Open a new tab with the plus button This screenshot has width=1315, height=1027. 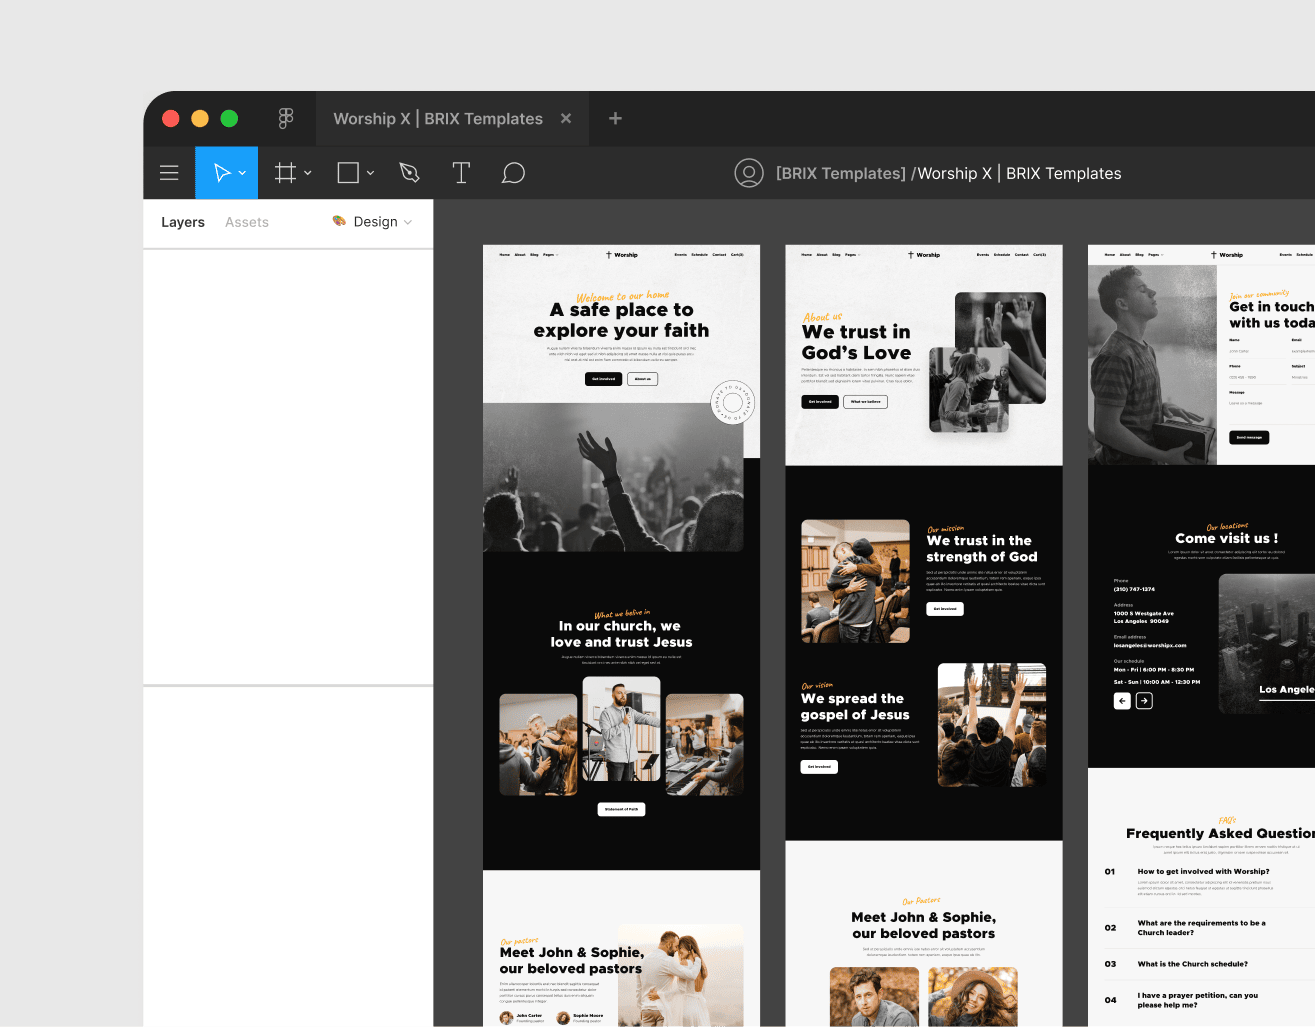(x=614, y=118)
